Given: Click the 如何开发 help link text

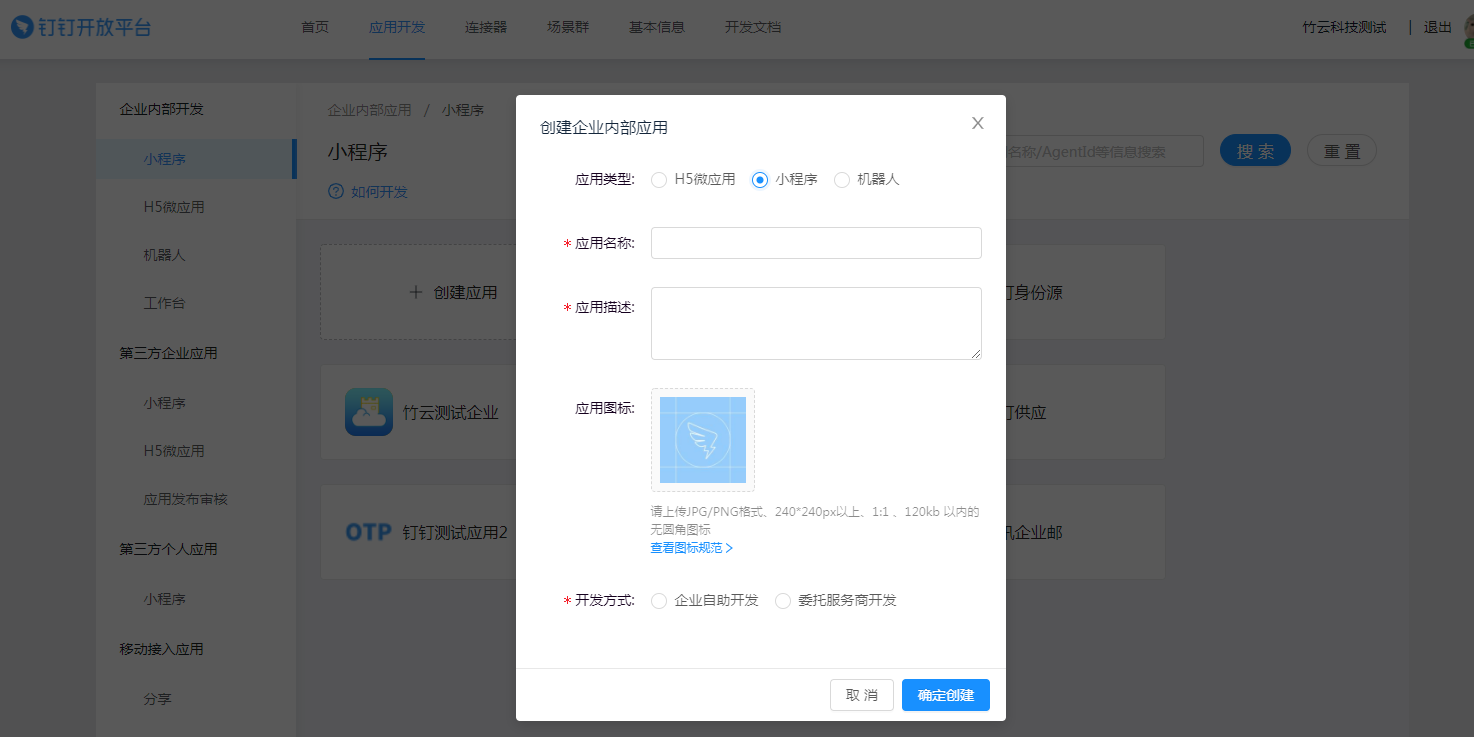Looking at the screenshot, I should pyautogui.click(x=379, y=191).
